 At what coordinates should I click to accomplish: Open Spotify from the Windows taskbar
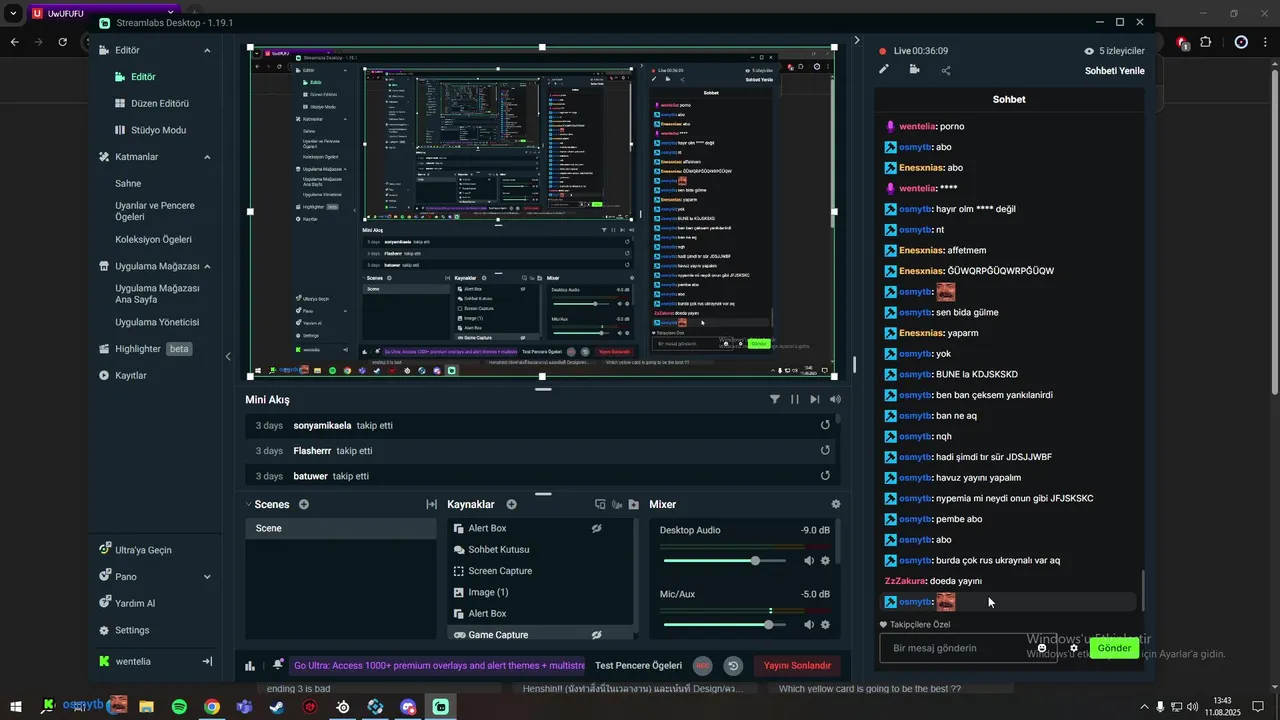tap(179, 707)
